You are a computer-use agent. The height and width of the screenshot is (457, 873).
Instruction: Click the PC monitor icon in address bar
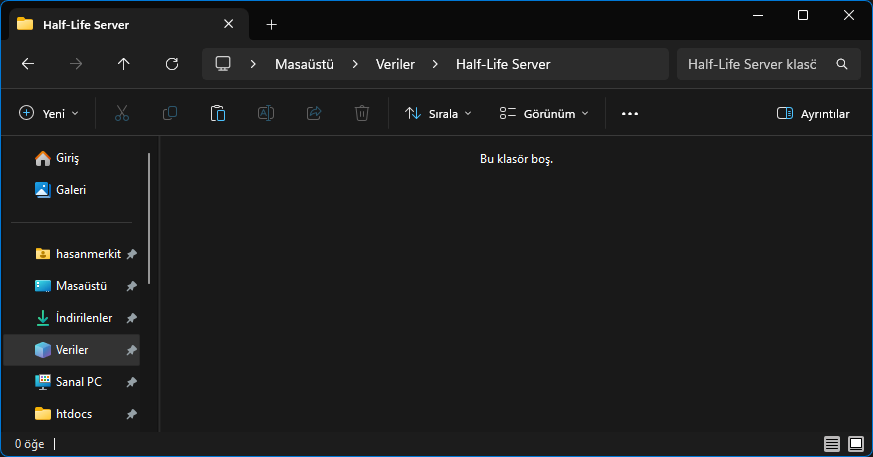(223, 64)
